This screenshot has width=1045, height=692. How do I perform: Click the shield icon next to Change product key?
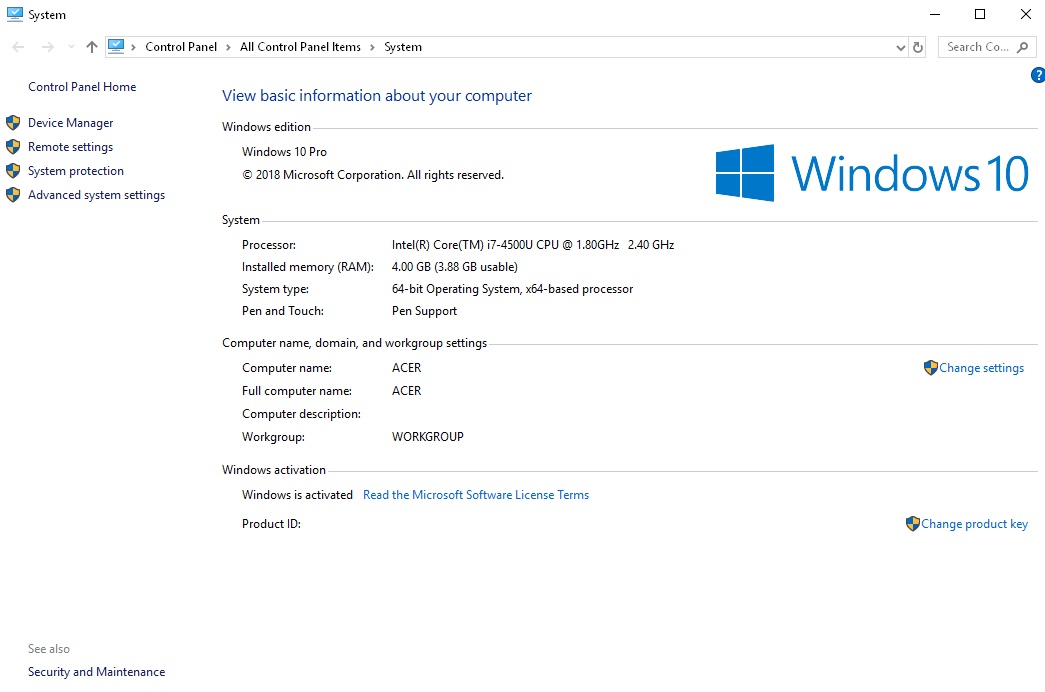point(912,524)
